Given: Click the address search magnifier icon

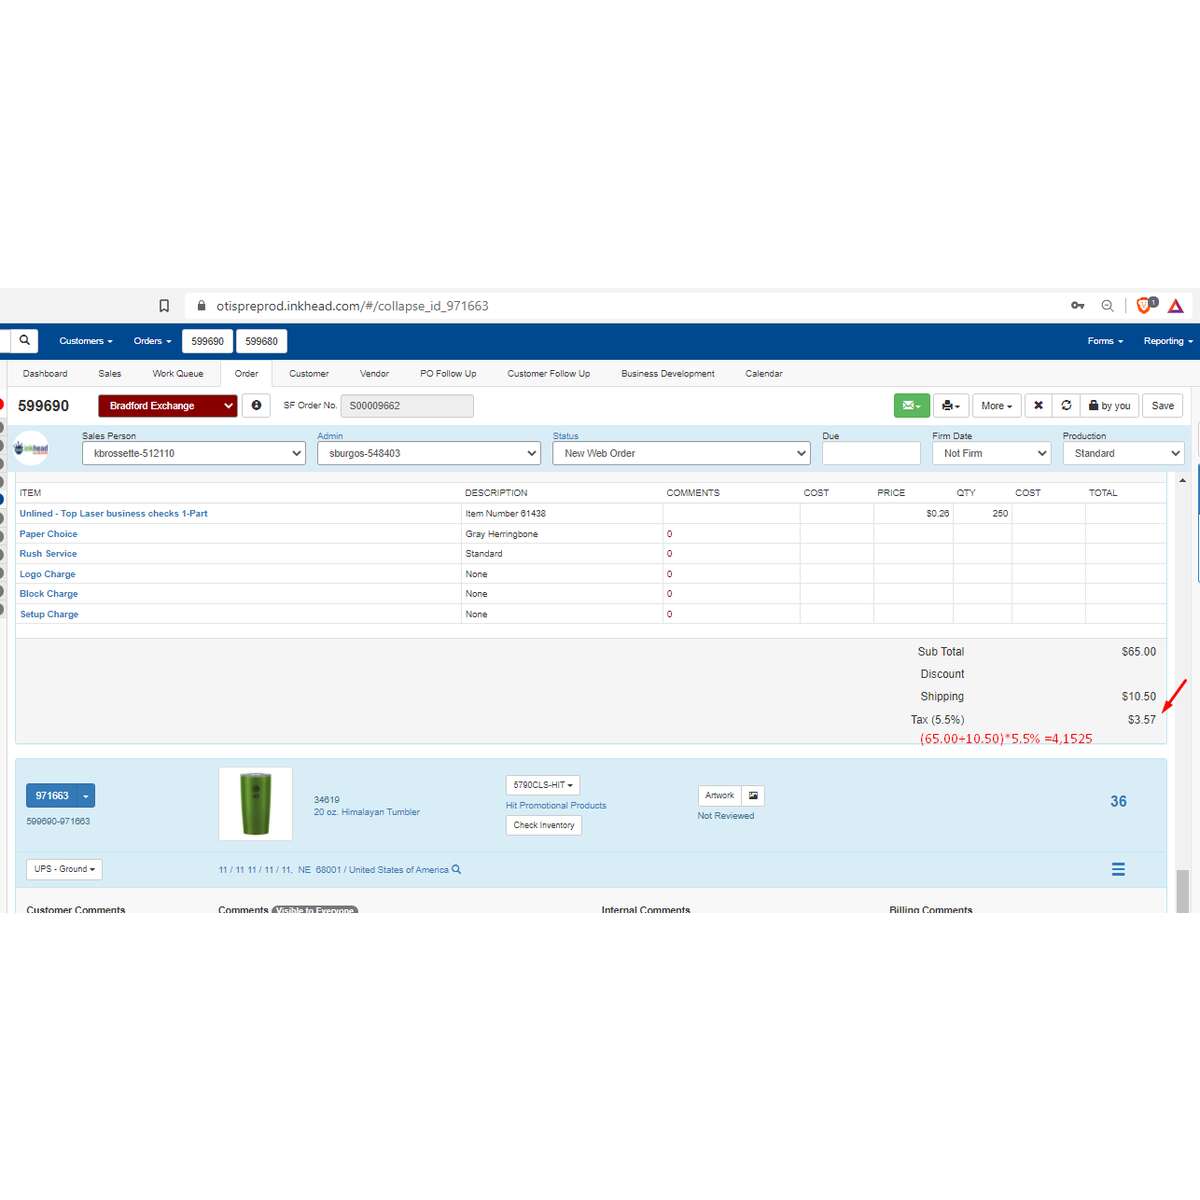Looking at the screenshot, I should 456,870.
